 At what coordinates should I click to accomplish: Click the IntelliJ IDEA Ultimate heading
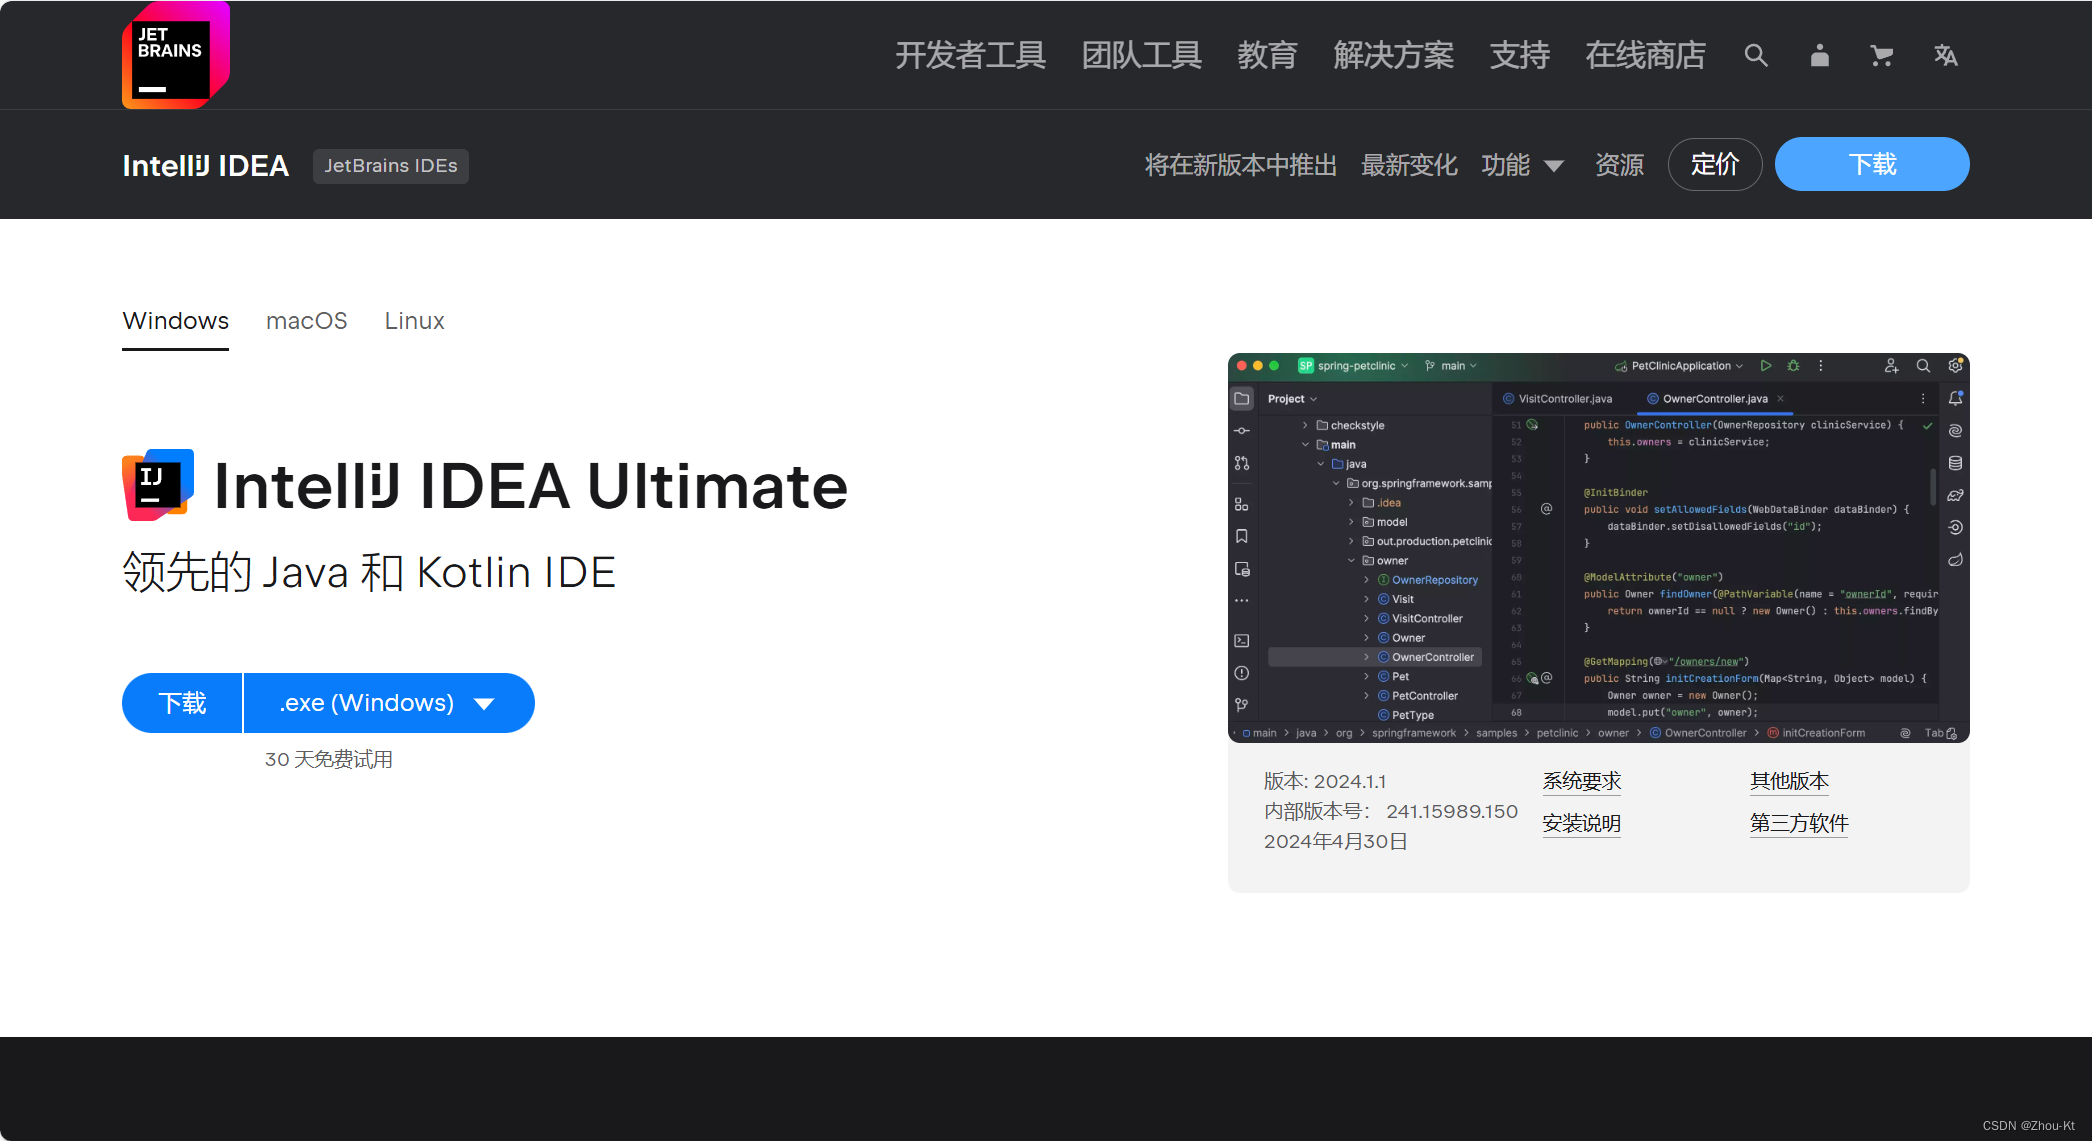click(x=531, y=486)
